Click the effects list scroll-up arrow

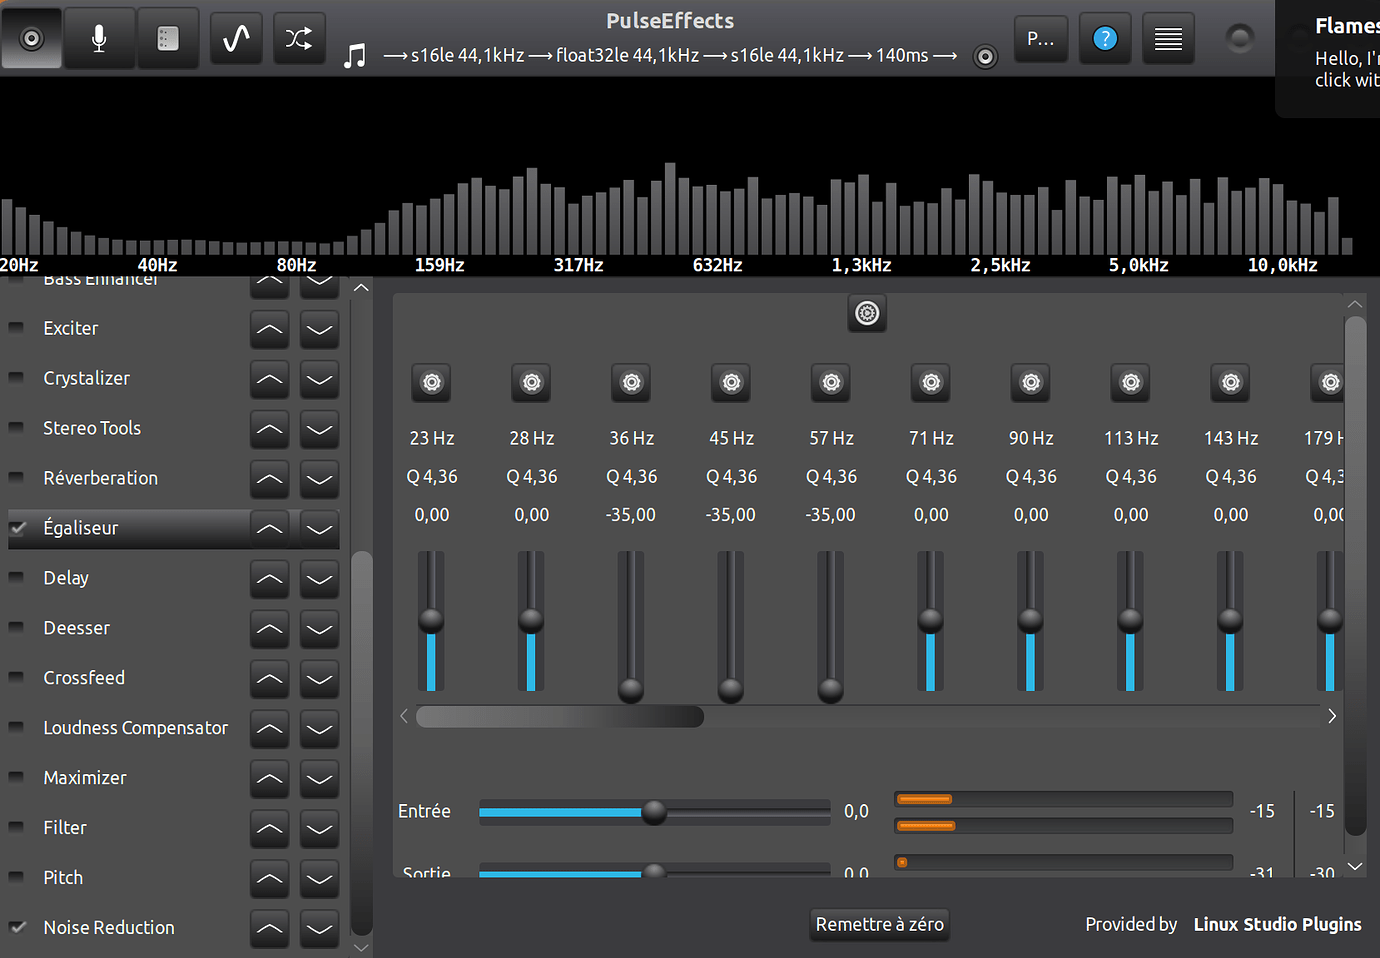click(x=362, y=288)
